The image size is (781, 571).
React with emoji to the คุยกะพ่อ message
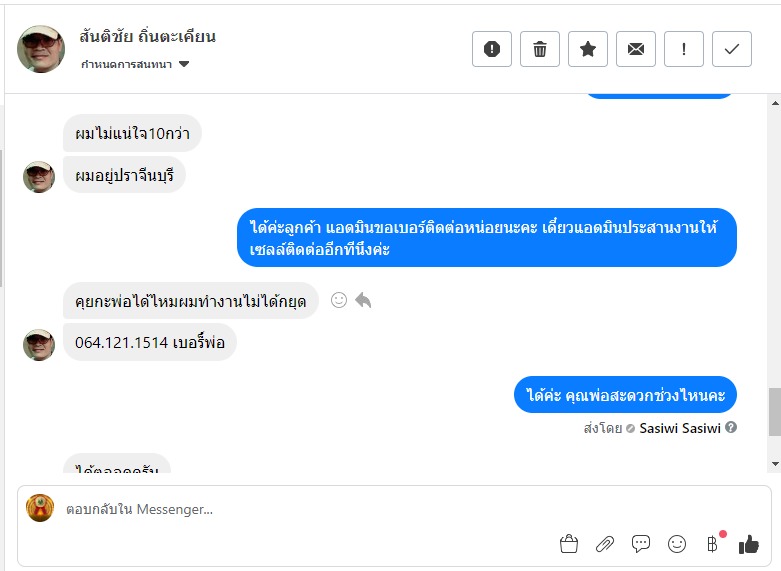pyautogui.click(x=339, y=300)
